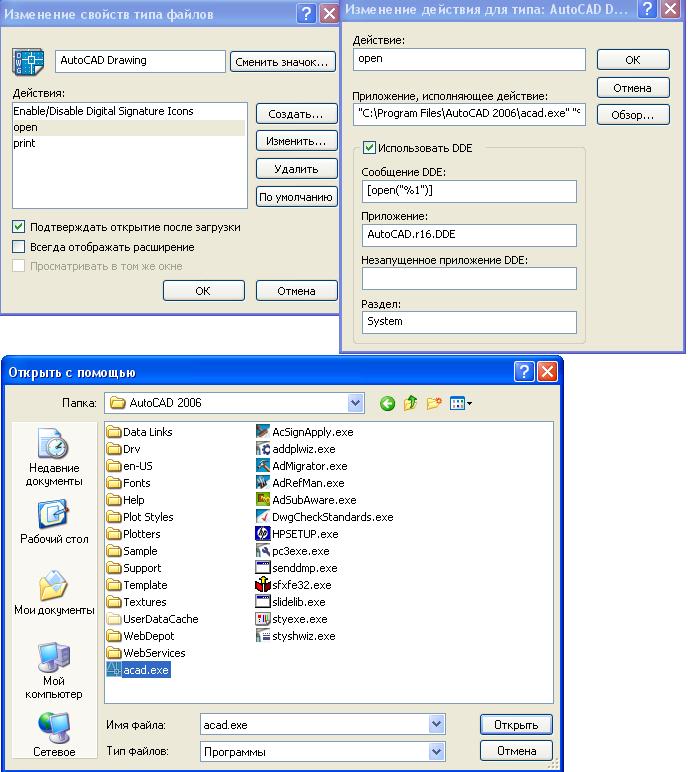Open the Views menu icon
Image resolution: width=688 pixels, height=772 pixels.
pyautogui.click(x=460, y=404)
